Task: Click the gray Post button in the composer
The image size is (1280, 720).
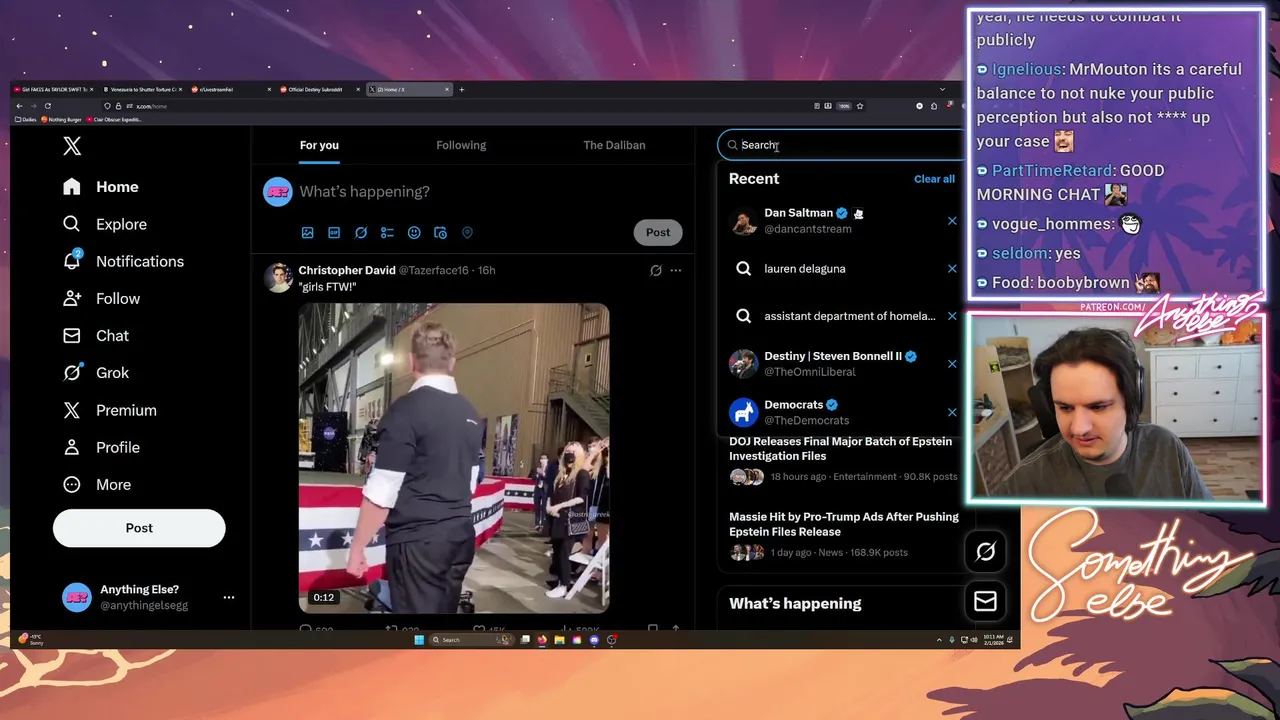Action: pyautogui.click(x=658, y=232)
